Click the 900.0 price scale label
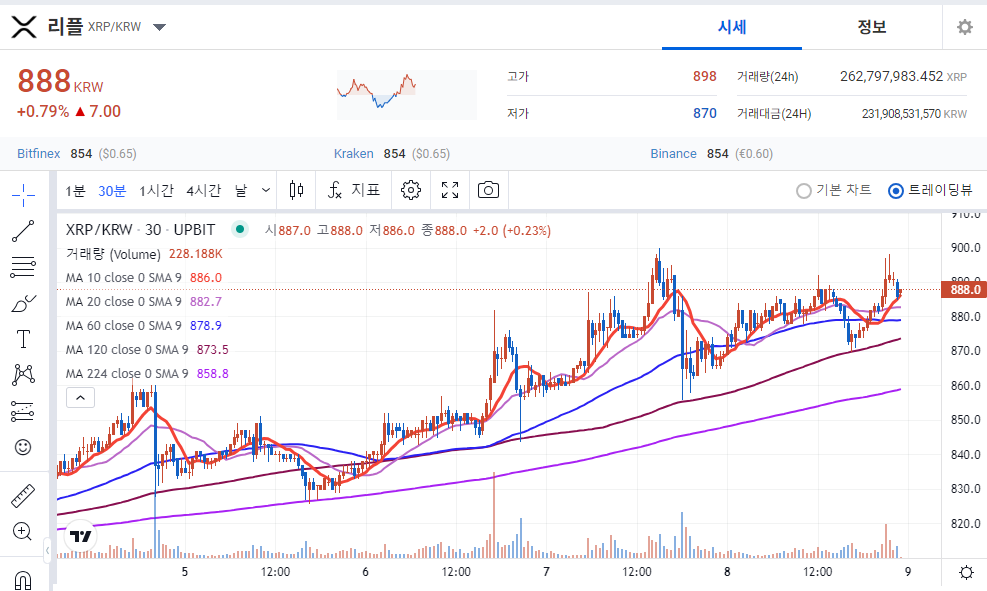987x591 pixels. tap(965, 248)
